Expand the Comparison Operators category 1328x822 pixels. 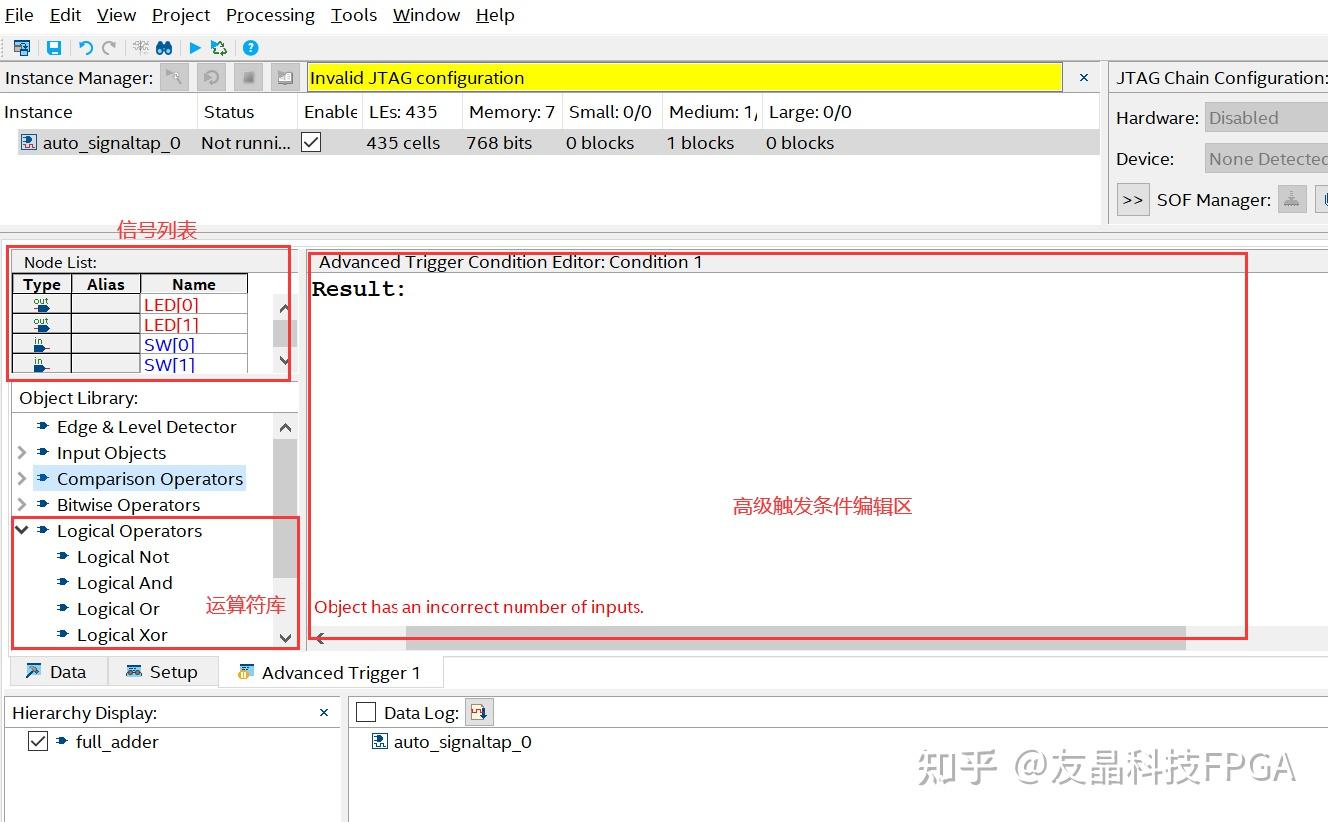point(23,478)
